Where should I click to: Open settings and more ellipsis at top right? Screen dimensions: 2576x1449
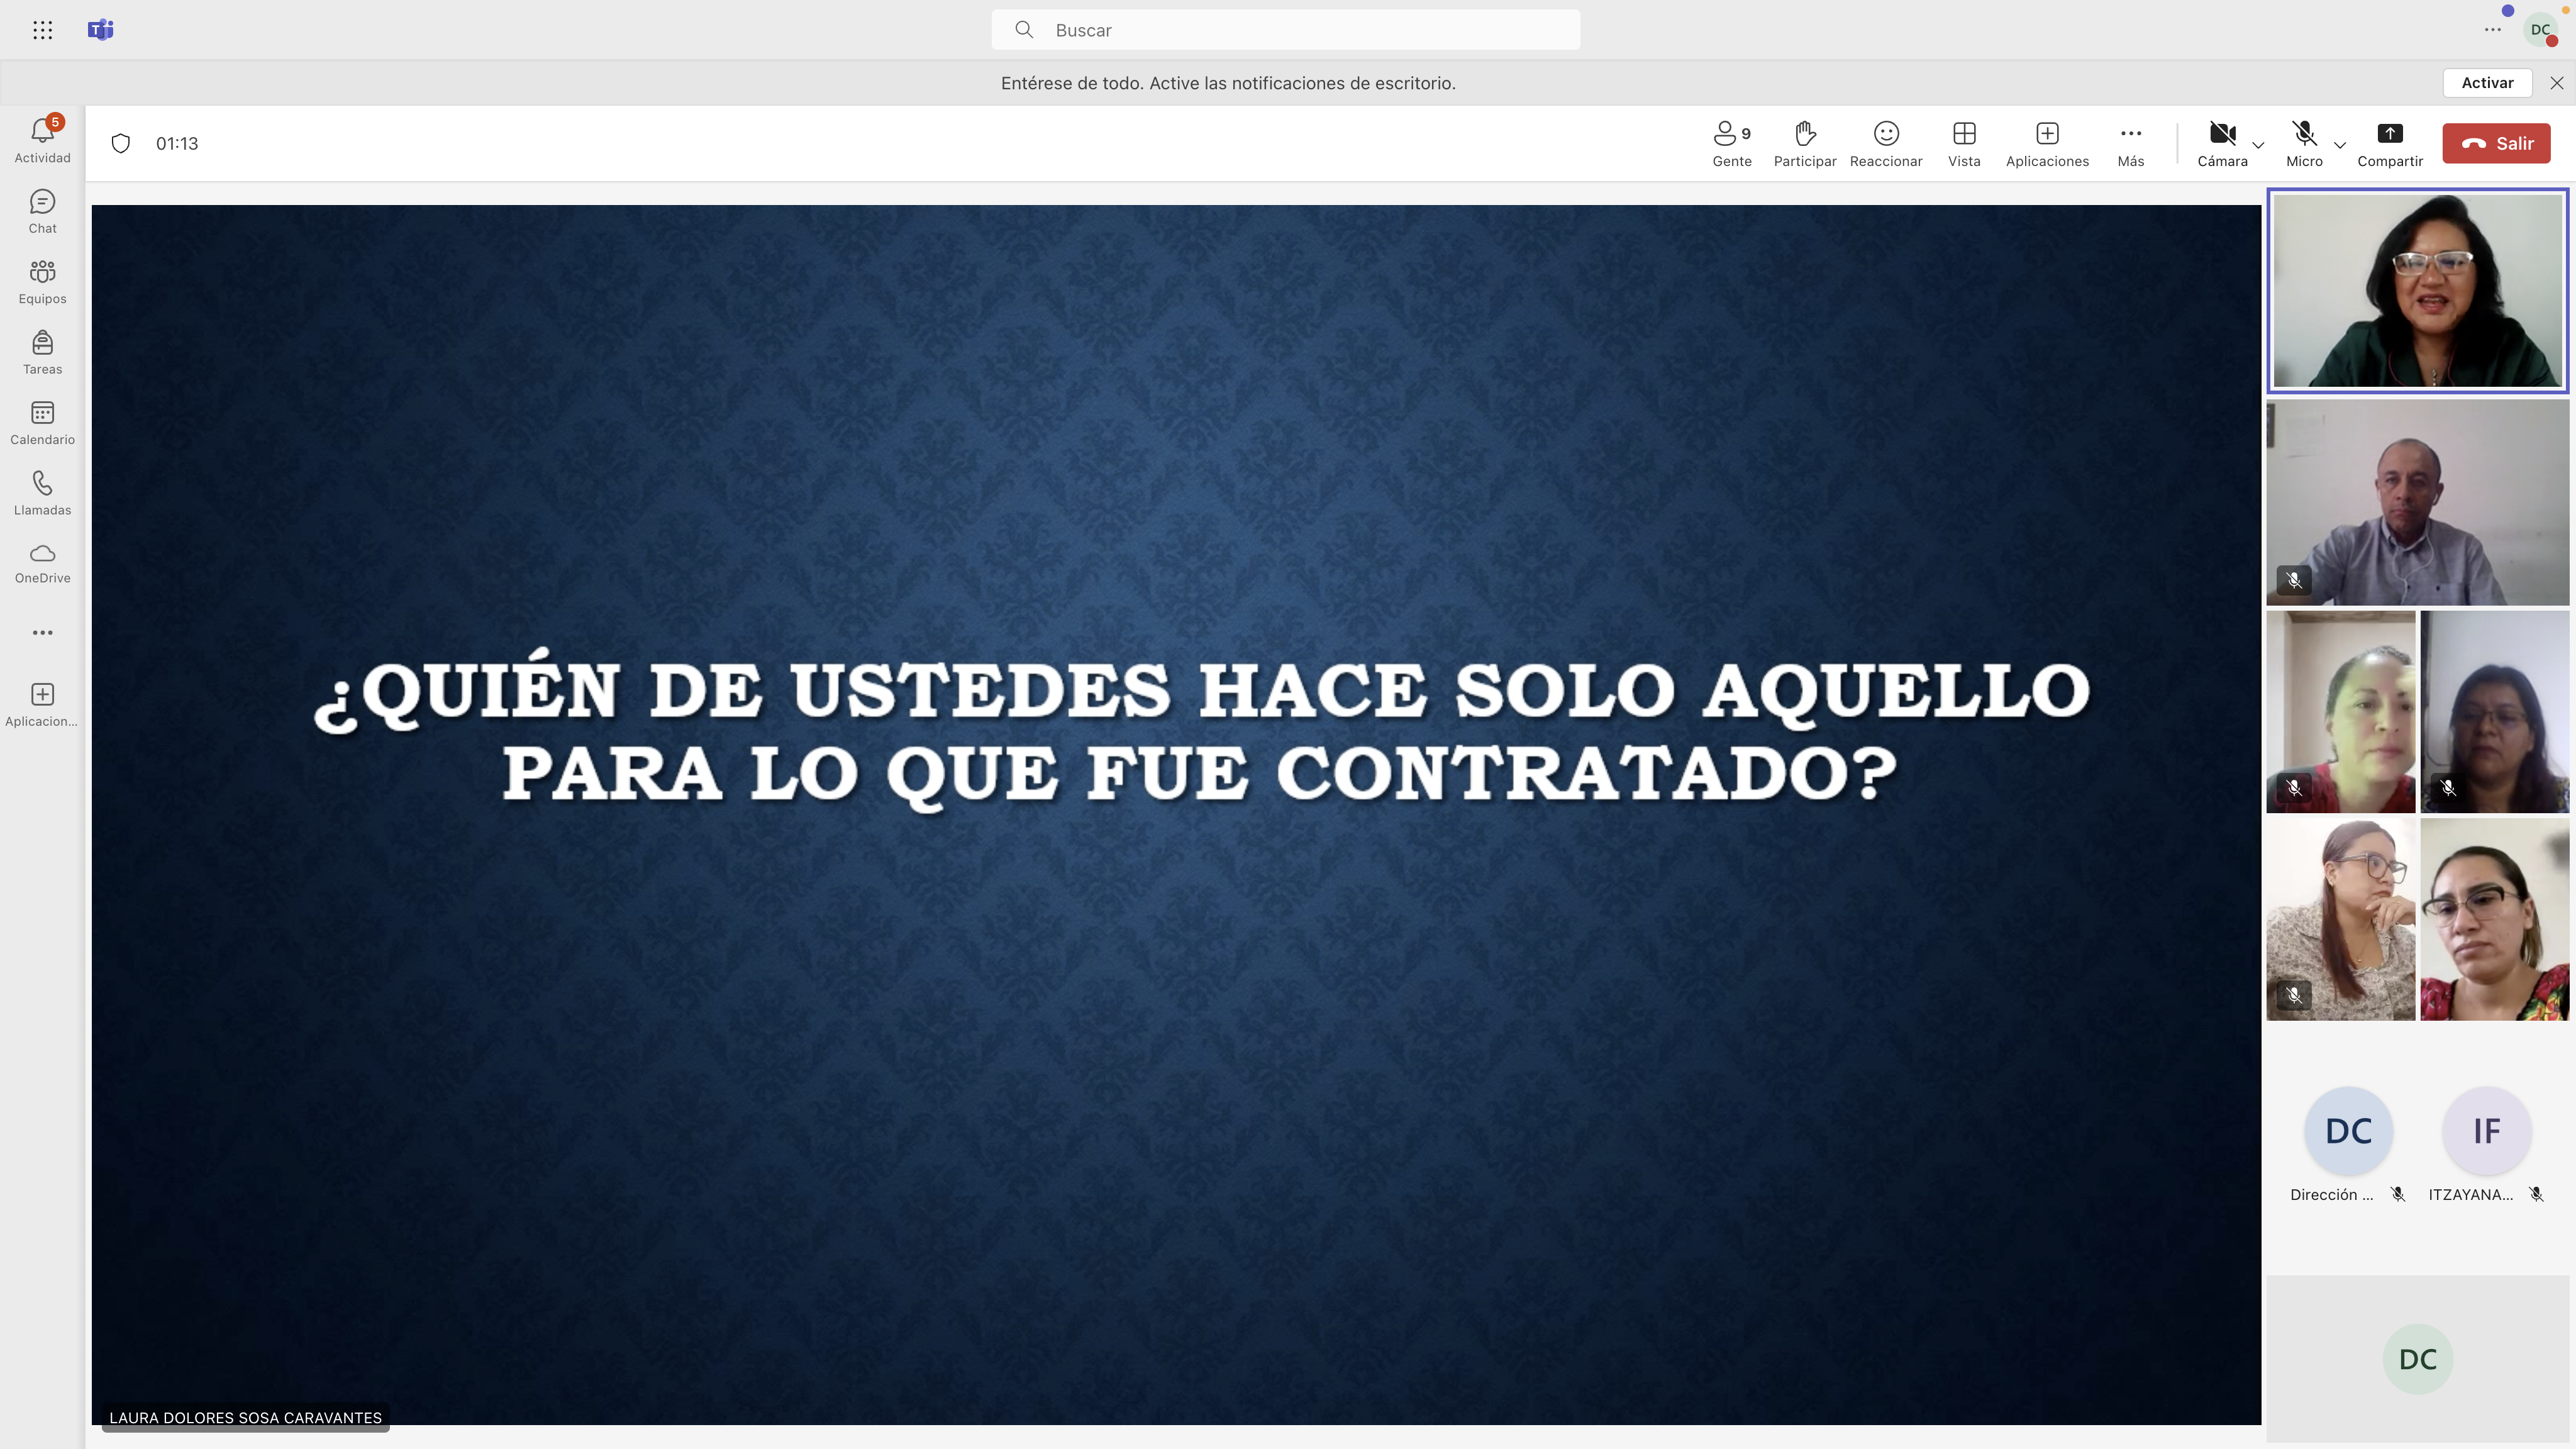click(x=2493, y=30)
